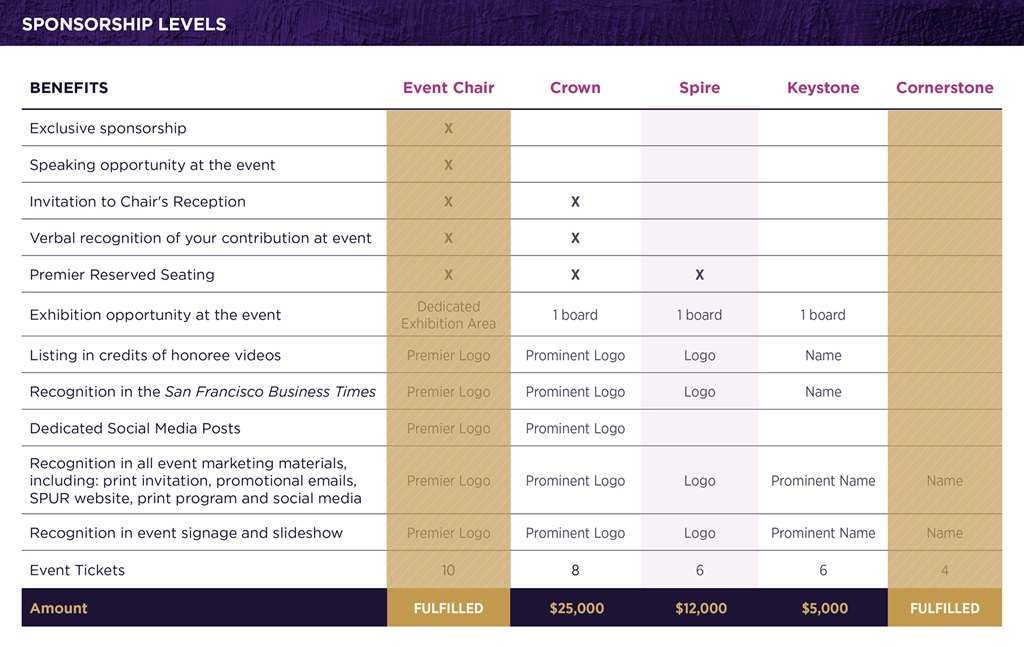1024x647 pixels.
Task: Click the Event Chair column header
Action: coord(448,87)
